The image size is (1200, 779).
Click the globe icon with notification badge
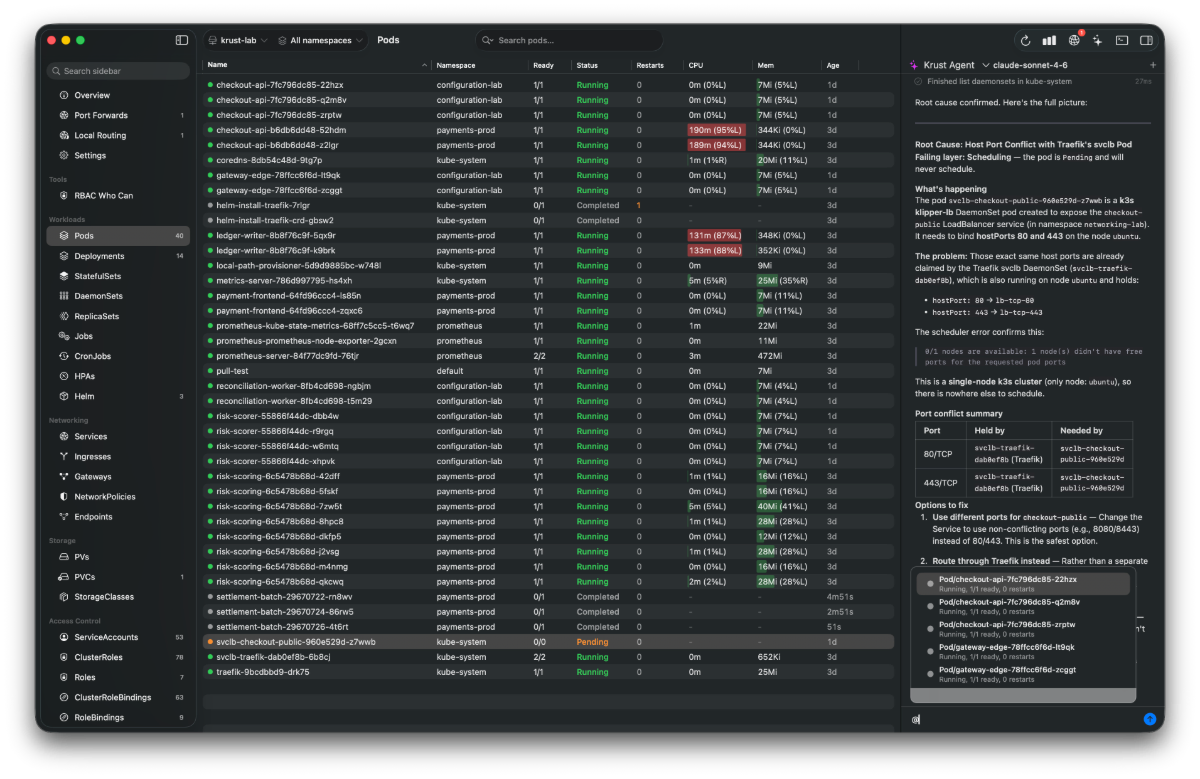click(1074, 41)
